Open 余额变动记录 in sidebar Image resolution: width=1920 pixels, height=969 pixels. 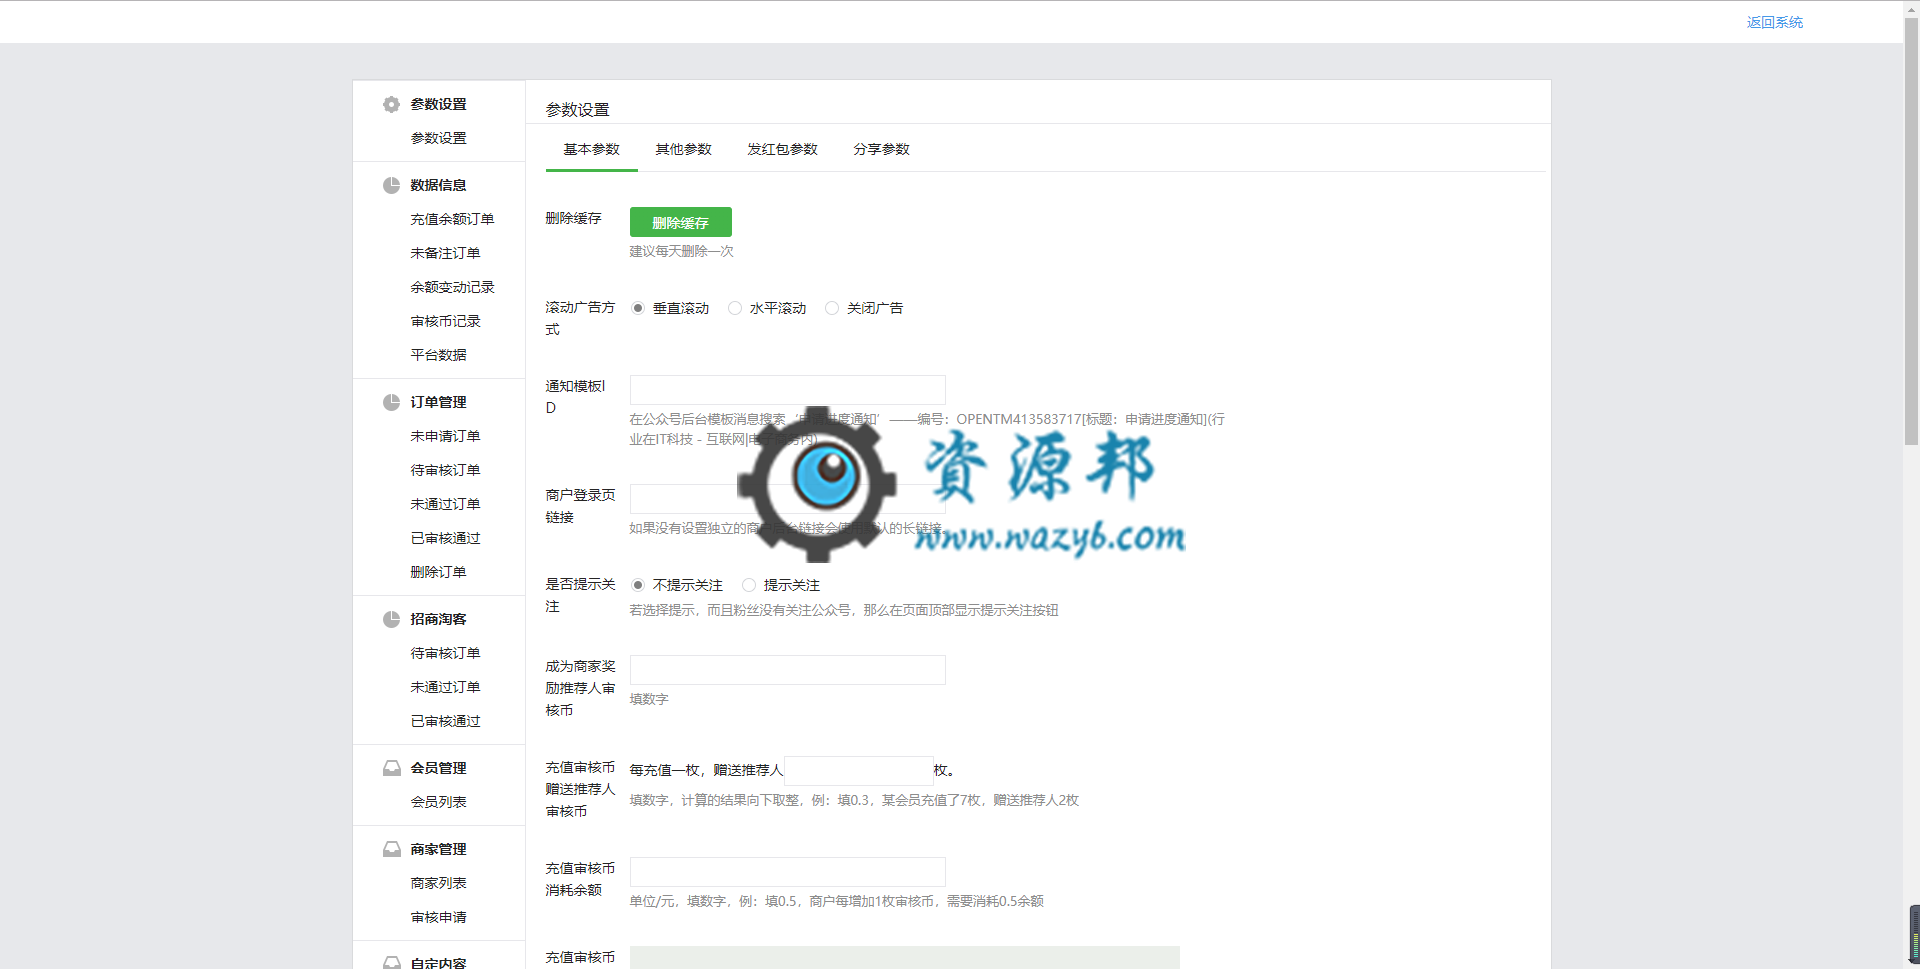[x=452, y=287]
